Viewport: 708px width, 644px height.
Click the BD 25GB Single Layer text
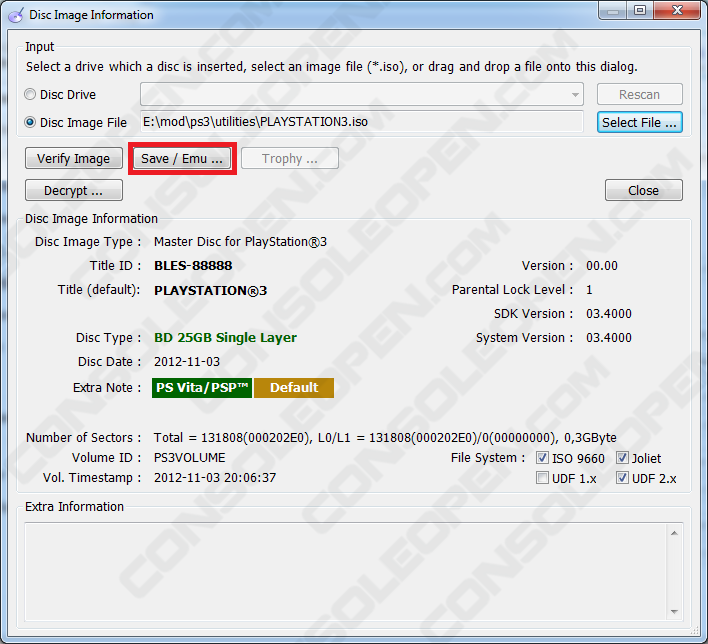[x=225, y=337]
